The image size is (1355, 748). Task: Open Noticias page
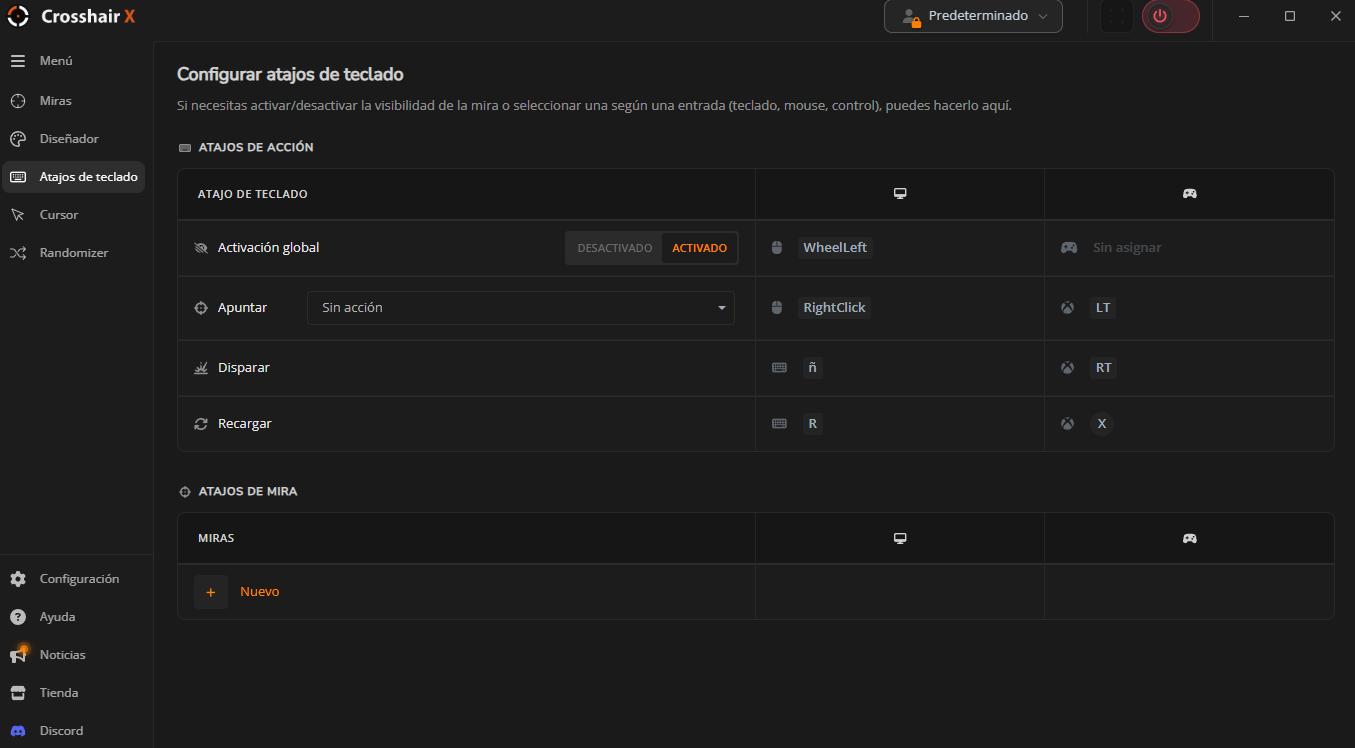coord(73,655)
